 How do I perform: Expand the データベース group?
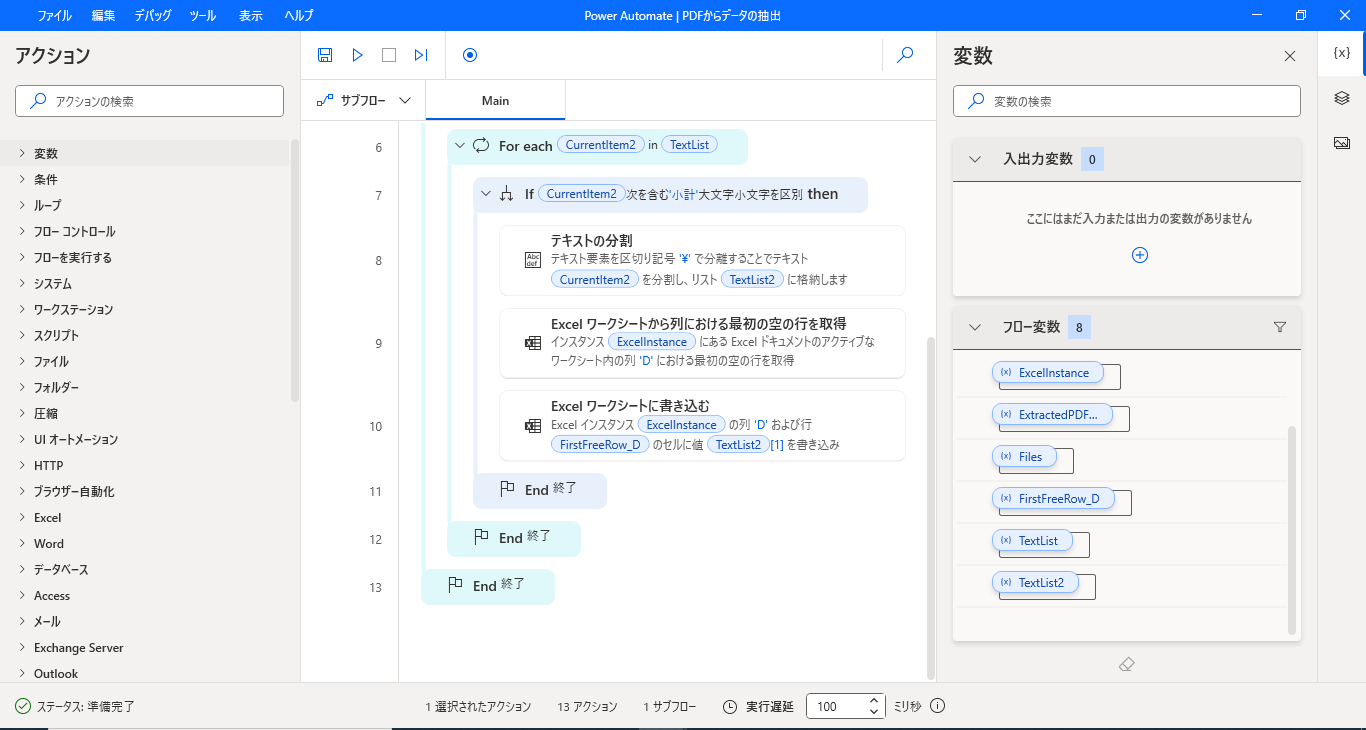pos(22,569)
